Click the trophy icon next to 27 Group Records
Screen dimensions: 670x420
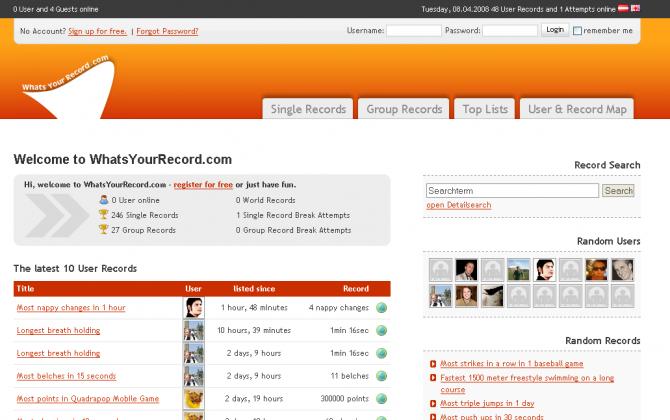coord(103,229)
